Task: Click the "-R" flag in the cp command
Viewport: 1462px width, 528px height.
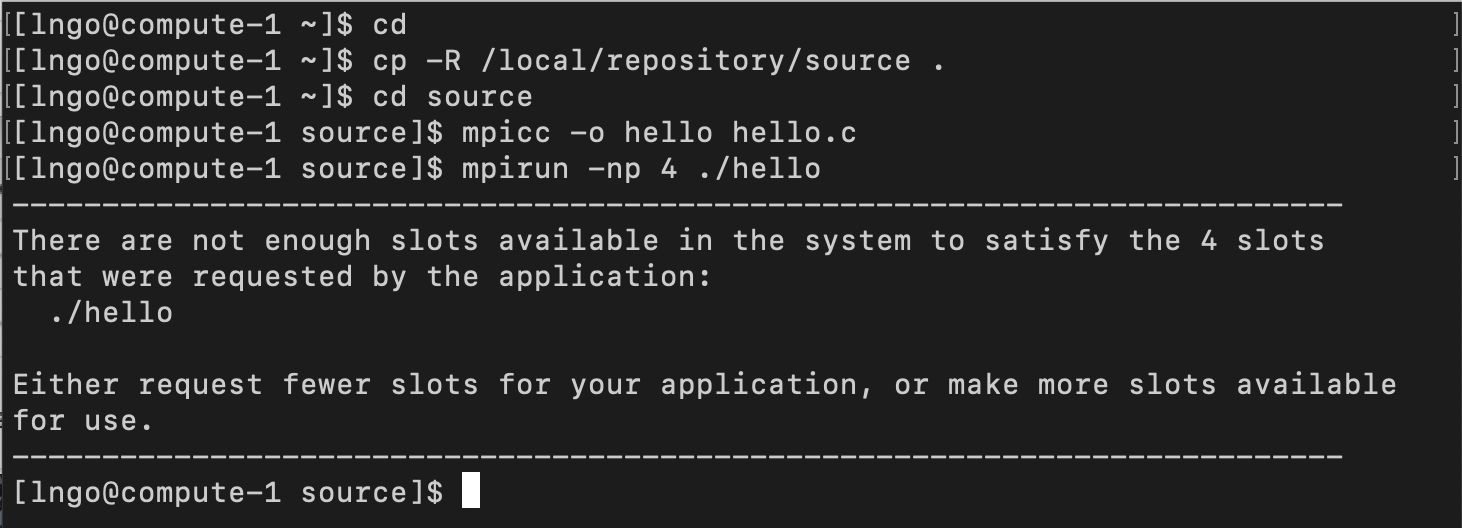Action: (443, 61)
